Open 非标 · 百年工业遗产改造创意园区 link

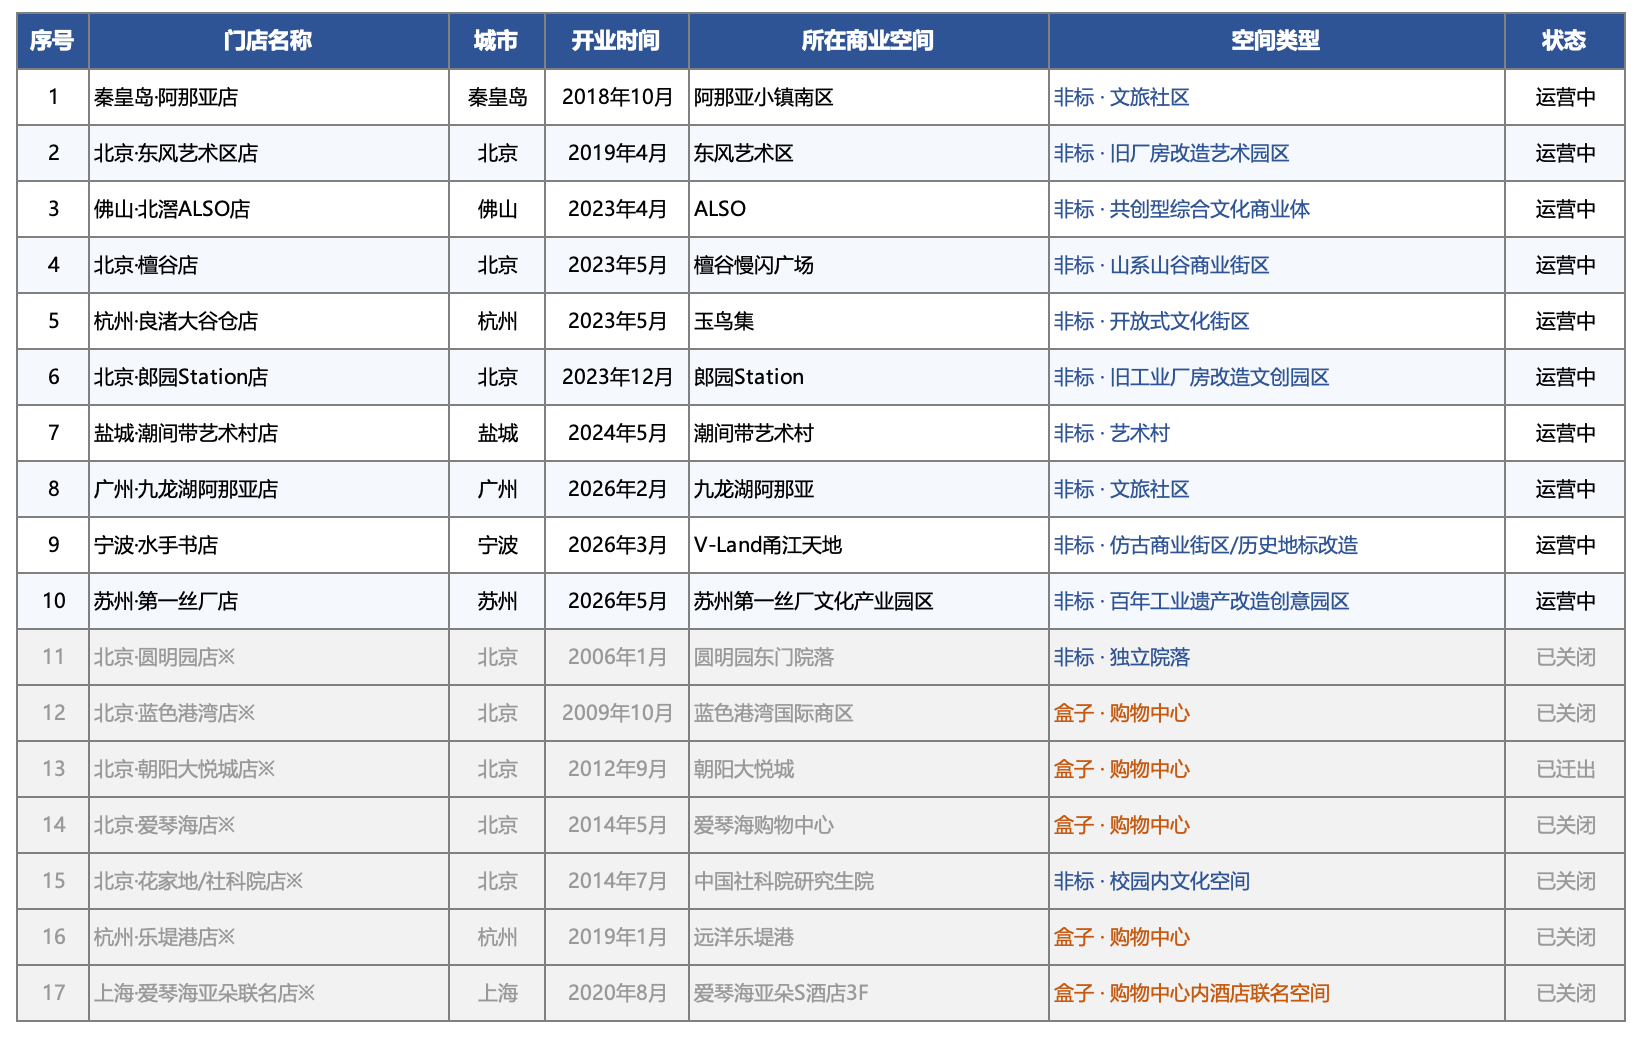1201,601
